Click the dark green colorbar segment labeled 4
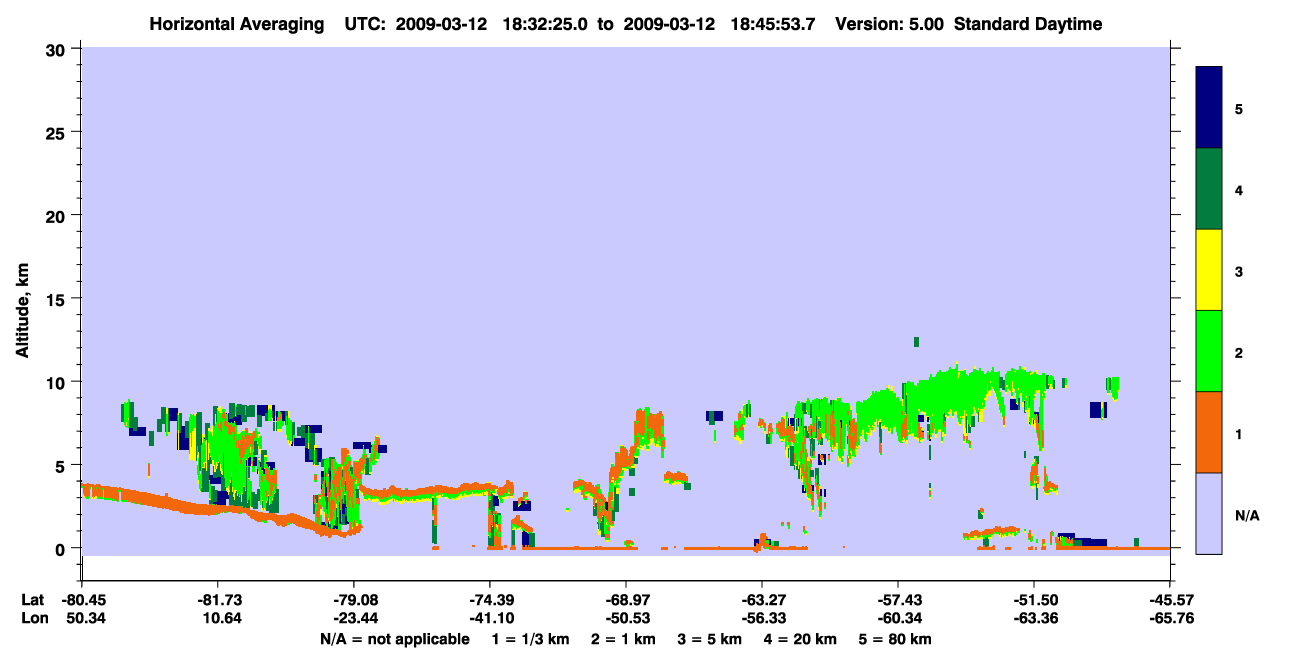This screenshot has height=667, width=1300. [x=1209, y=189]
